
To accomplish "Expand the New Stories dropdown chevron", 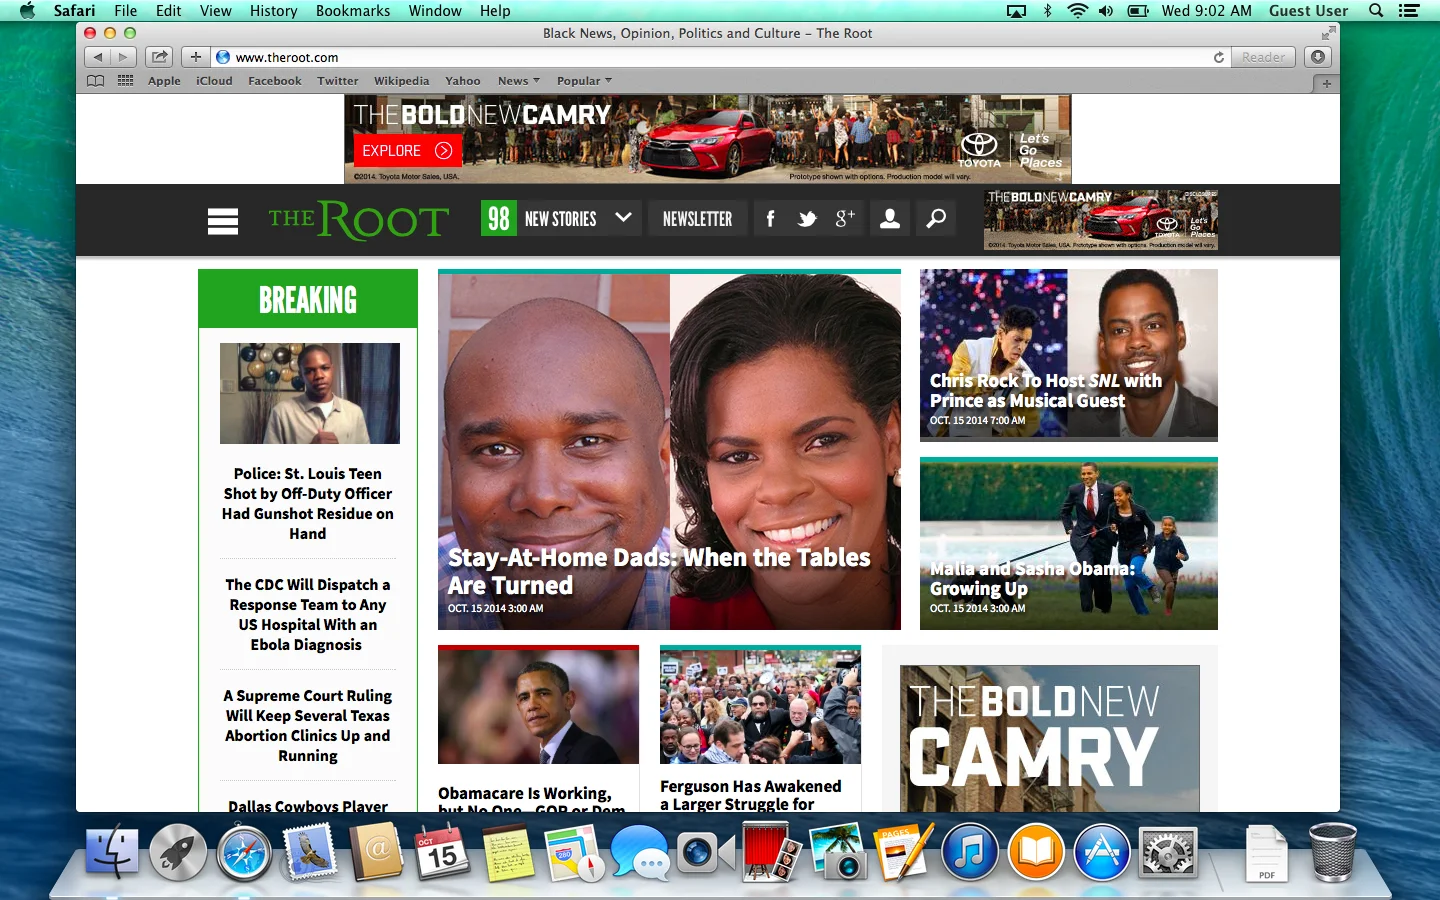I will [x=623, y=217].
